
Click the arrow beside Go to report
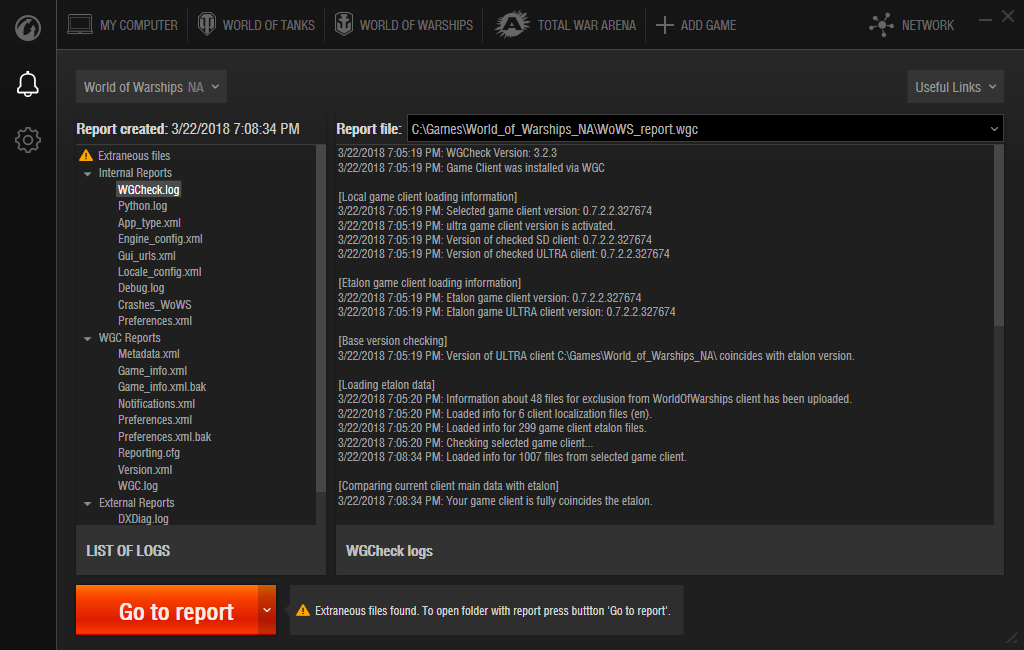[266, 610]
